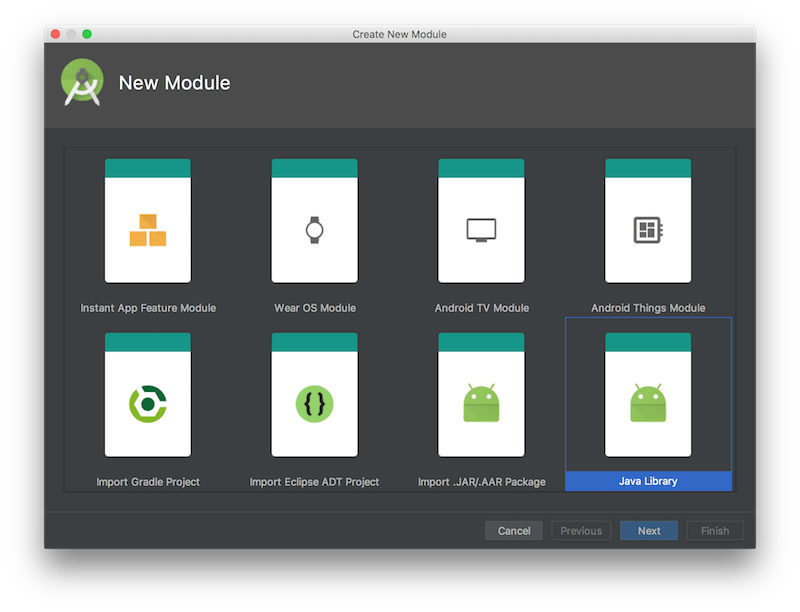Select the Java Library android icon
The width and height of the screenshot is (800, 612).
pyautogui.click(x=648, y=403)
